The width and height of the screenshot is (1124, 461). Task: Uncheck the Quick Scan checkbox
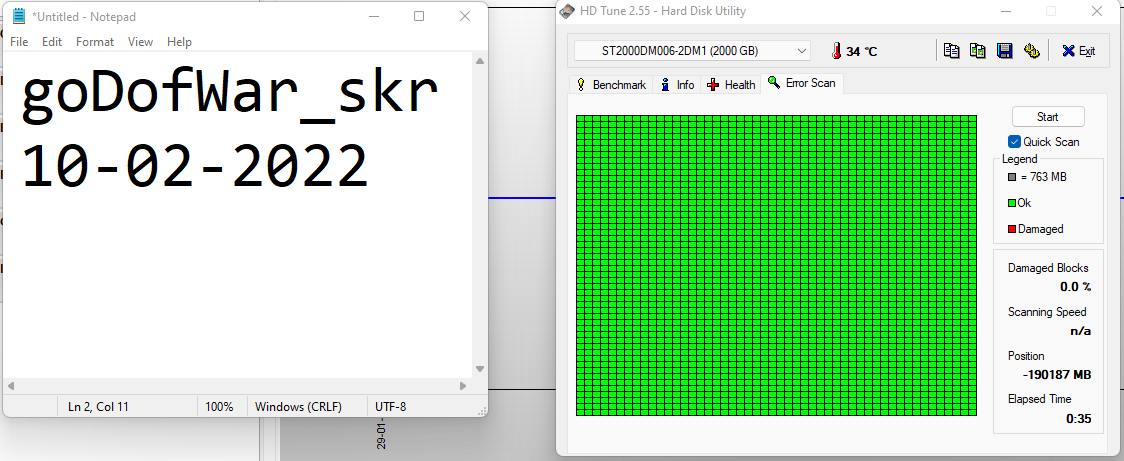[x=1014, y=142]
